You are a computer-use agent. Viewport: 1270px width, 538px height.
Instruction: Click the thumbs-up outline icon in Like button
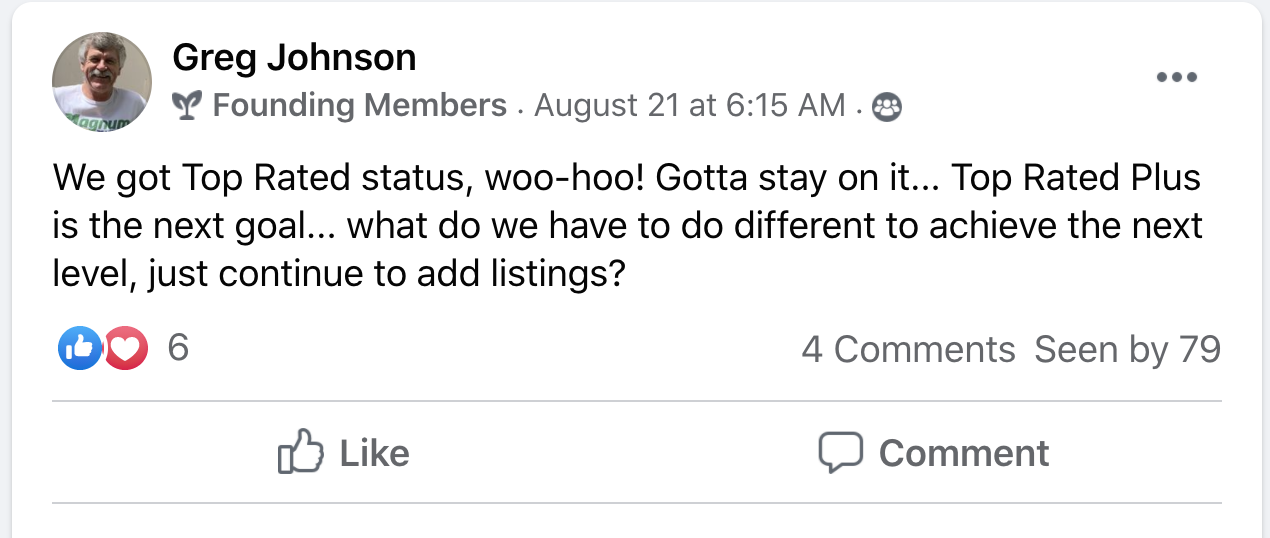pyautogui.click(x=301, y=453)
